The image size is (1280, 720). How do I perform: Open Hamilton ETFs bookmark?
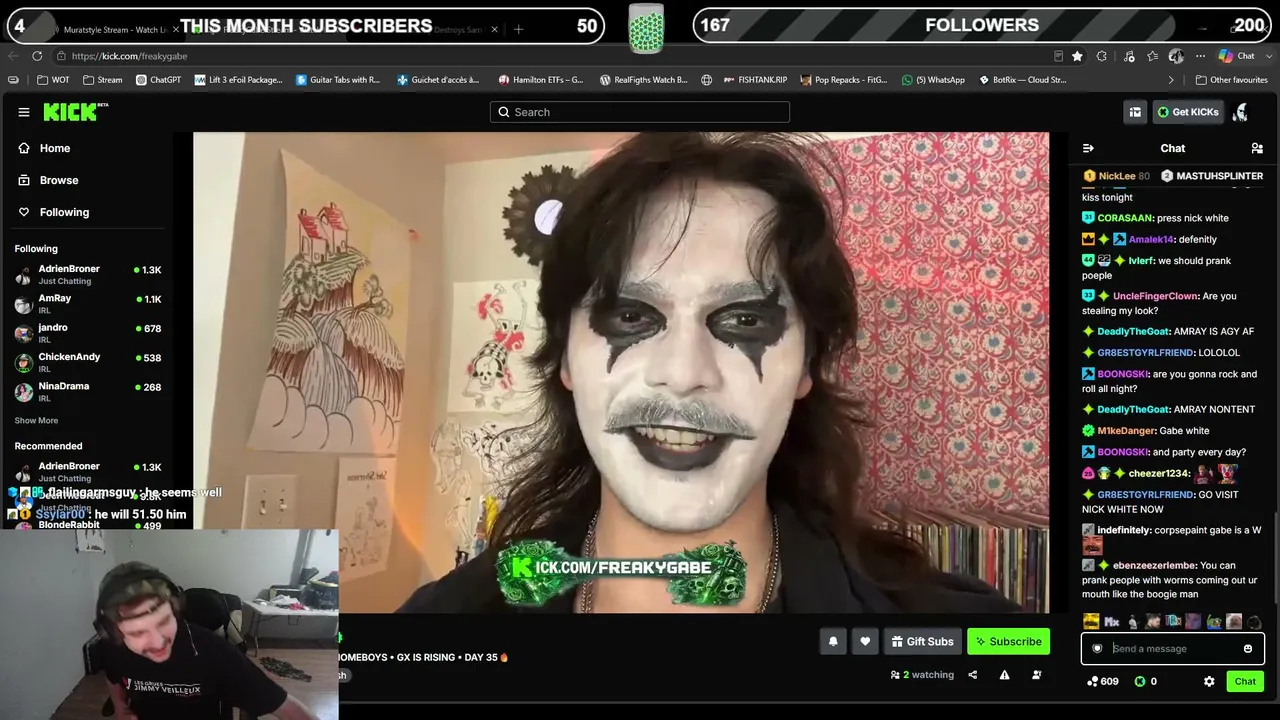click(540, 80)
